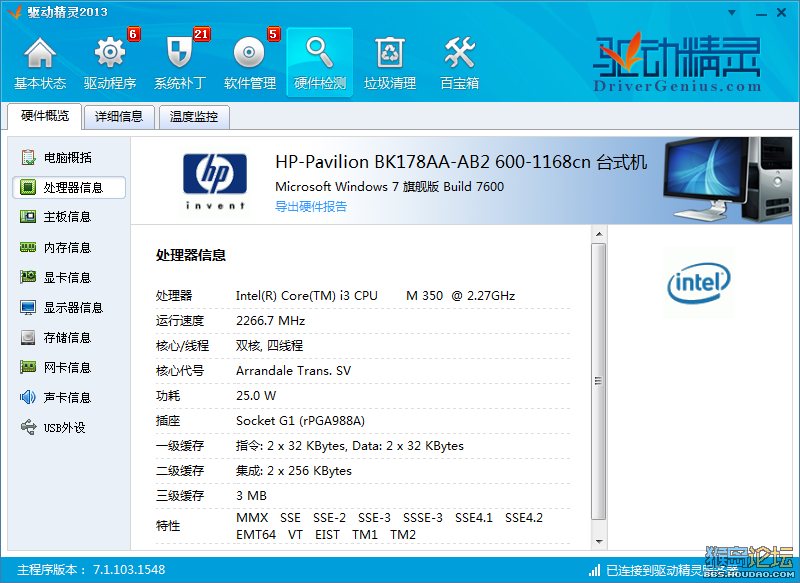Click the 声卡信息 speaker icon
This screenshot has width=800, height=583.
click(28, 397)
